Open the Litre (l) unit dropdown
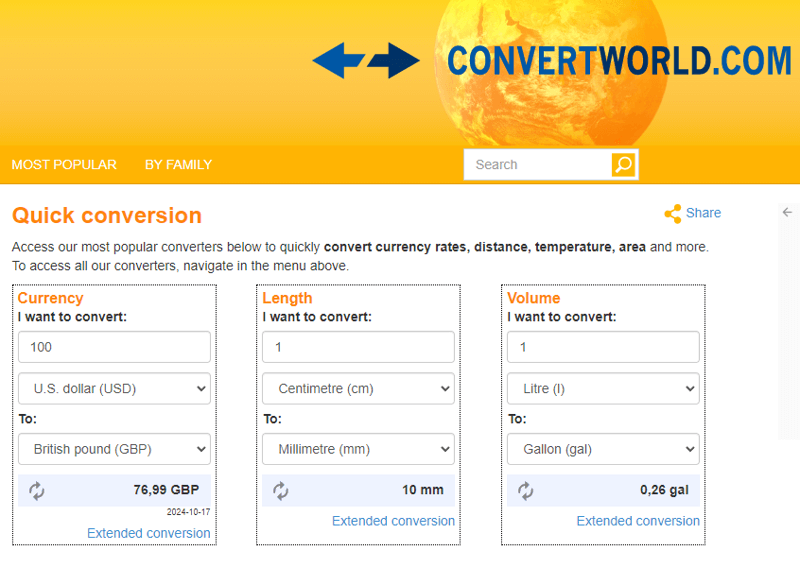 (603, 388)
